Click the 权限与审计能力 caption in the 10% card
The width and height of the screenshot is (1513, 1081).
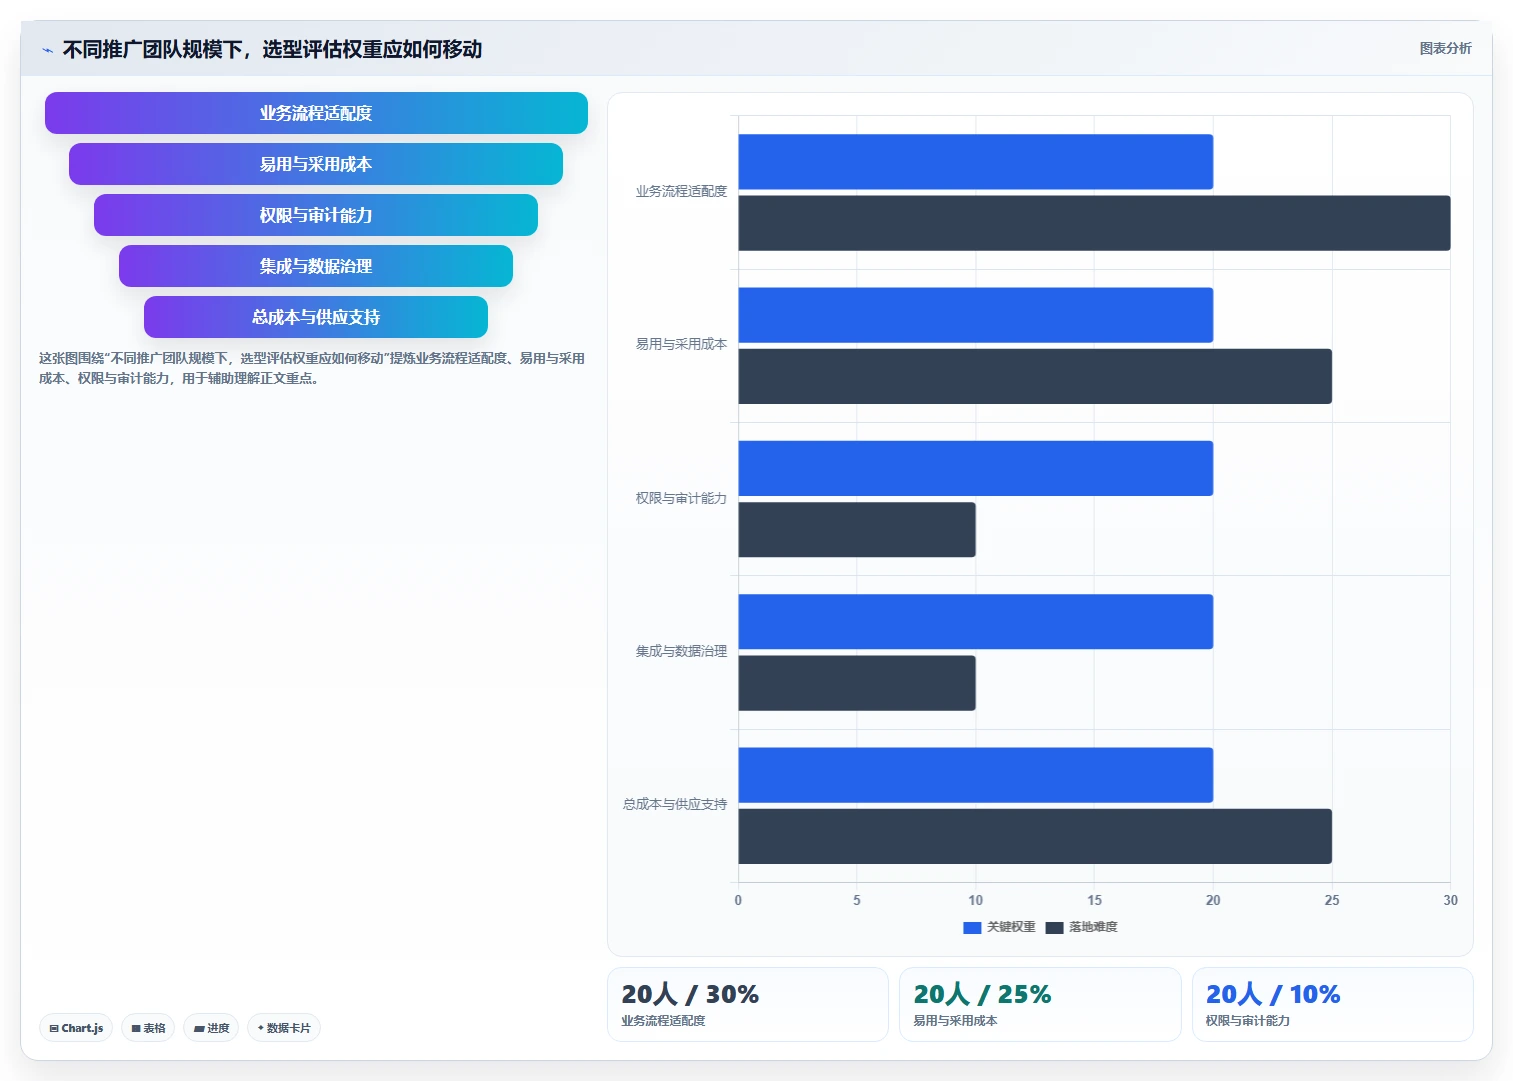tap(1248, 1021)
